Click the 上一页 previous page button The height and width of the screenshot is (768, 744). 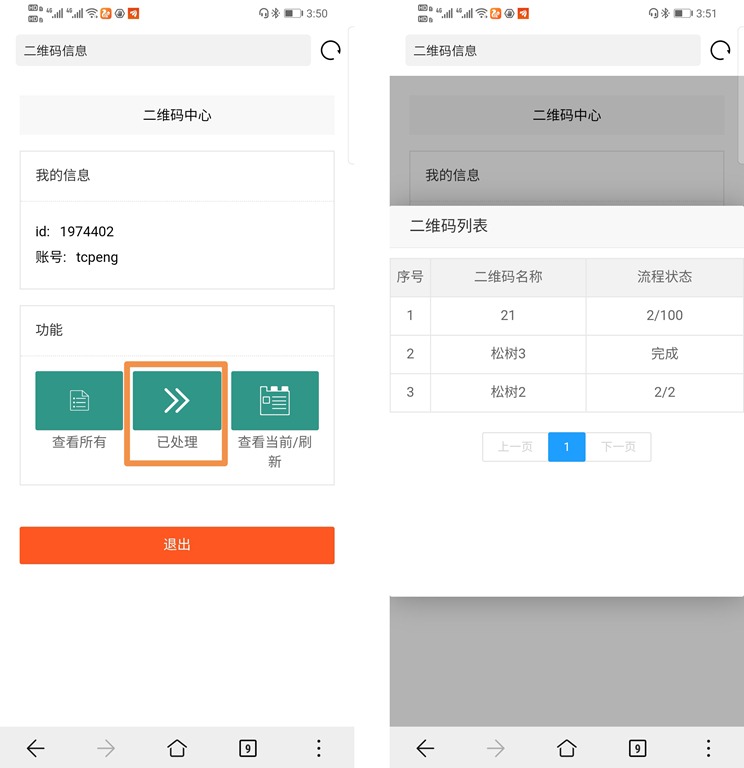515,447
